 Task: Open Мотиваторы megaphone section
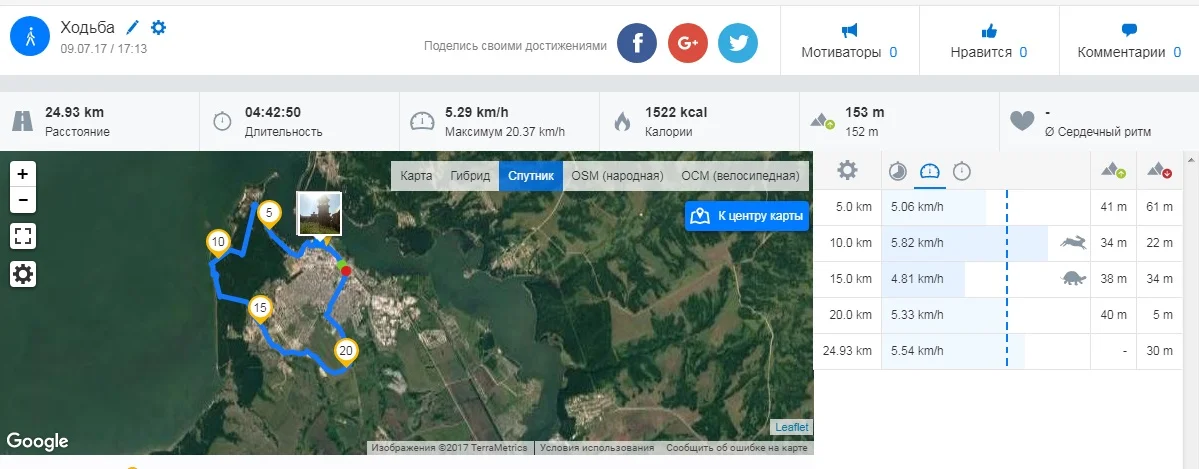[849, 41]
